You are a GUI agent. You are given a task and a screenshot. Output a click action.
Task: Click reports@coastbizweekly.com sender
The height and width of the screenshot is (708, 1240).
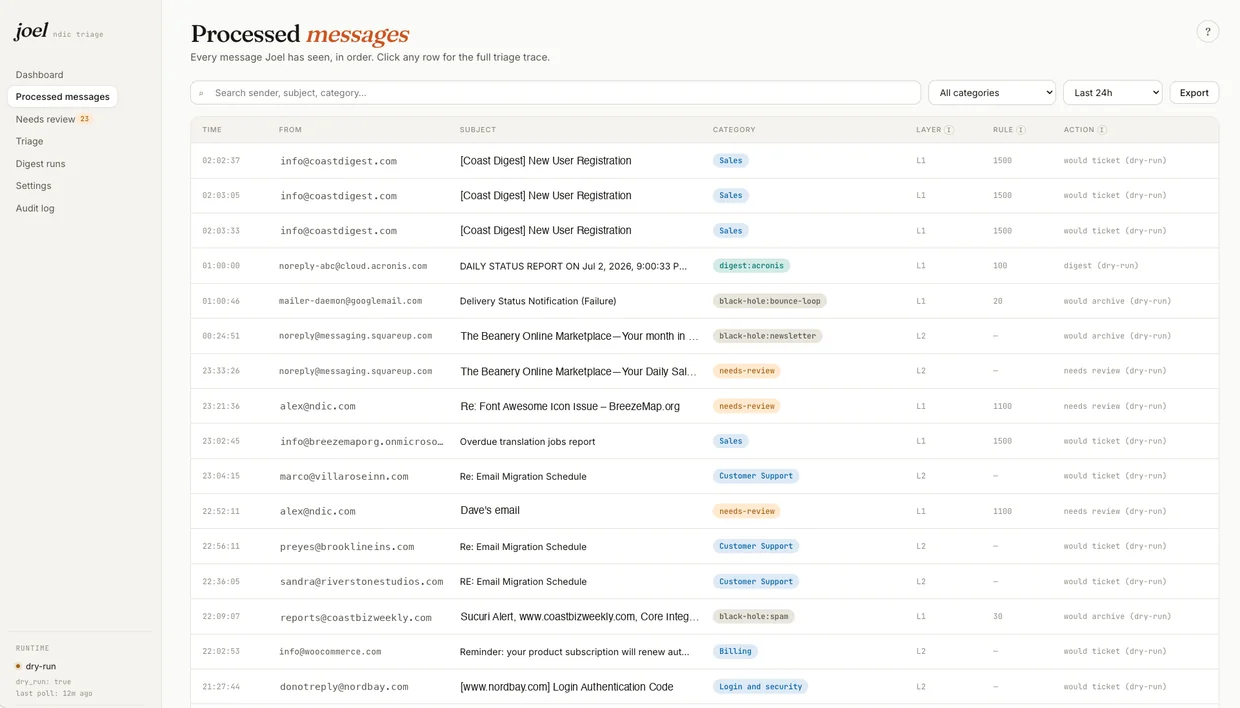pos(355,617)
